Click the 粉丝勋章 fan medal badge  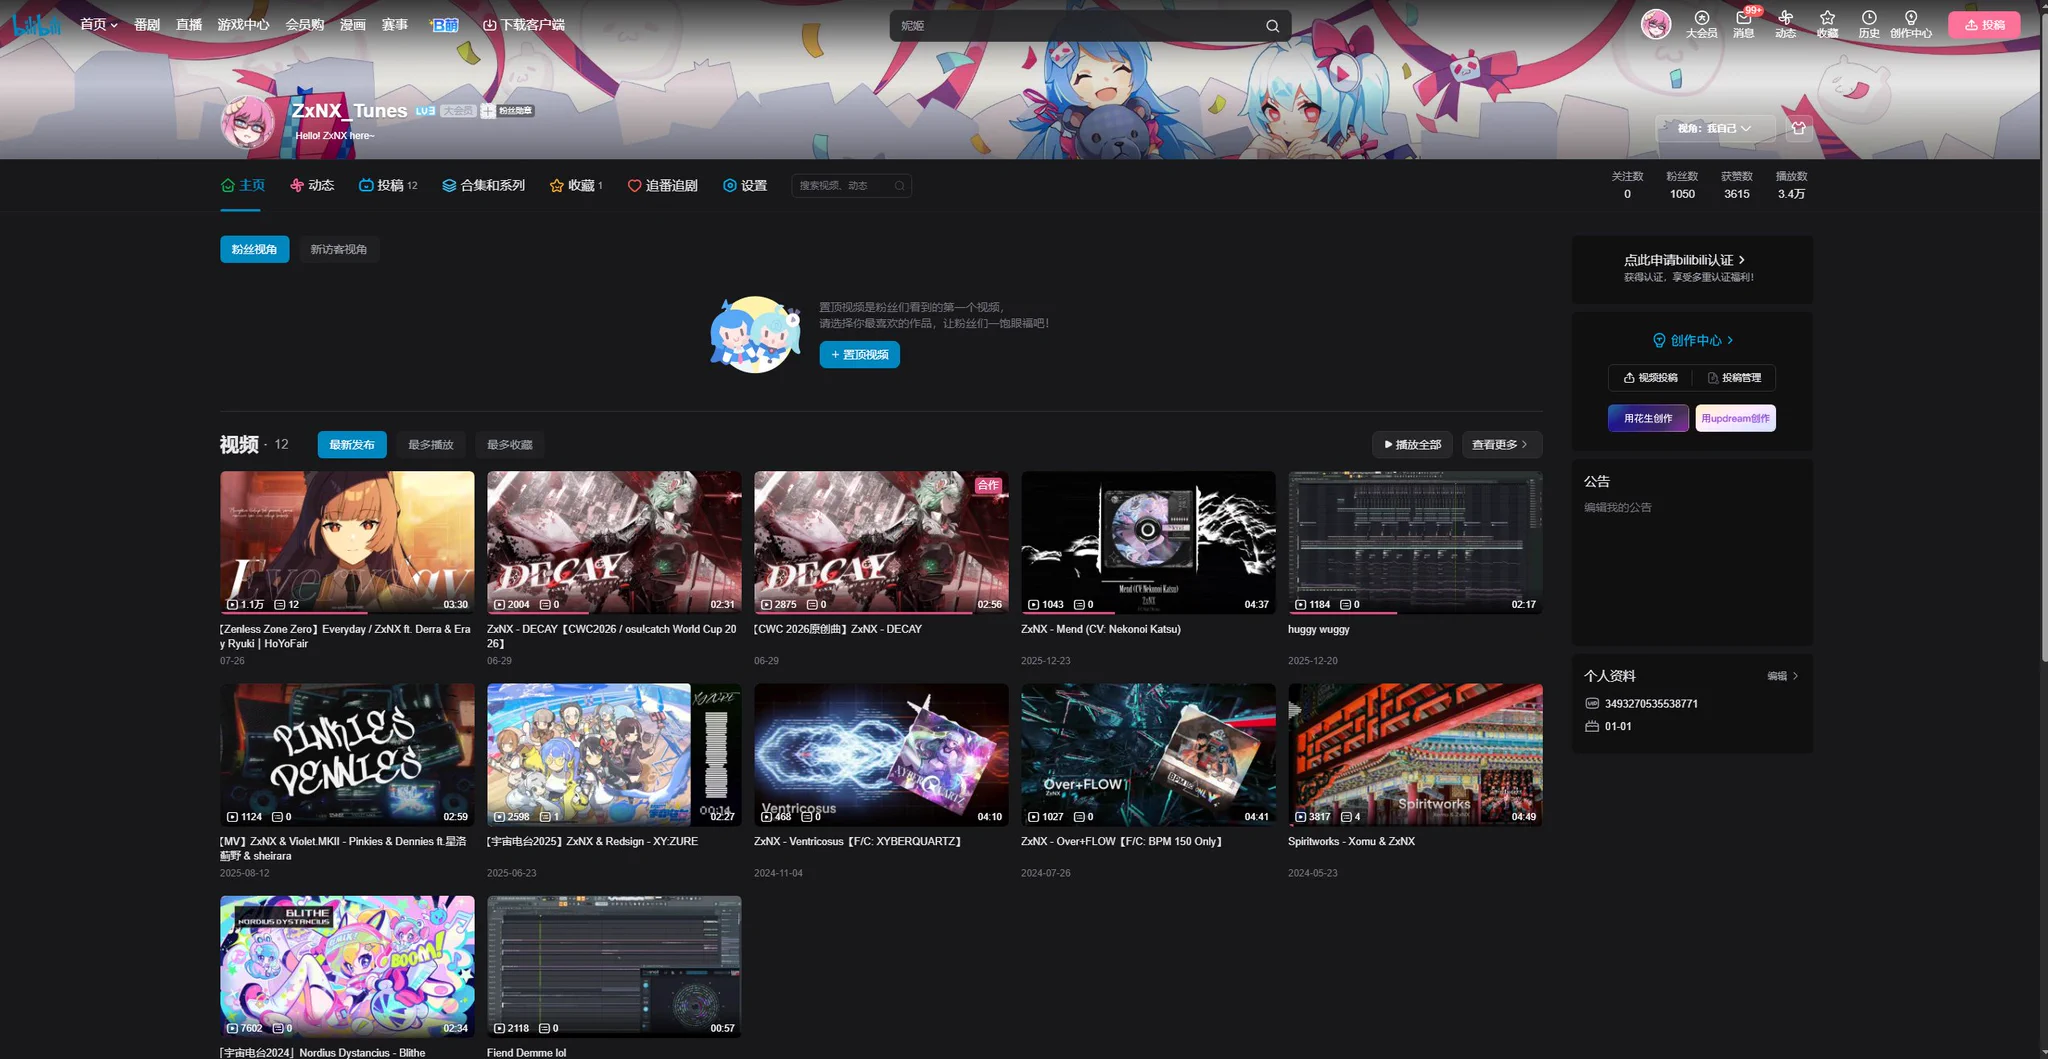tap(507, 111)
